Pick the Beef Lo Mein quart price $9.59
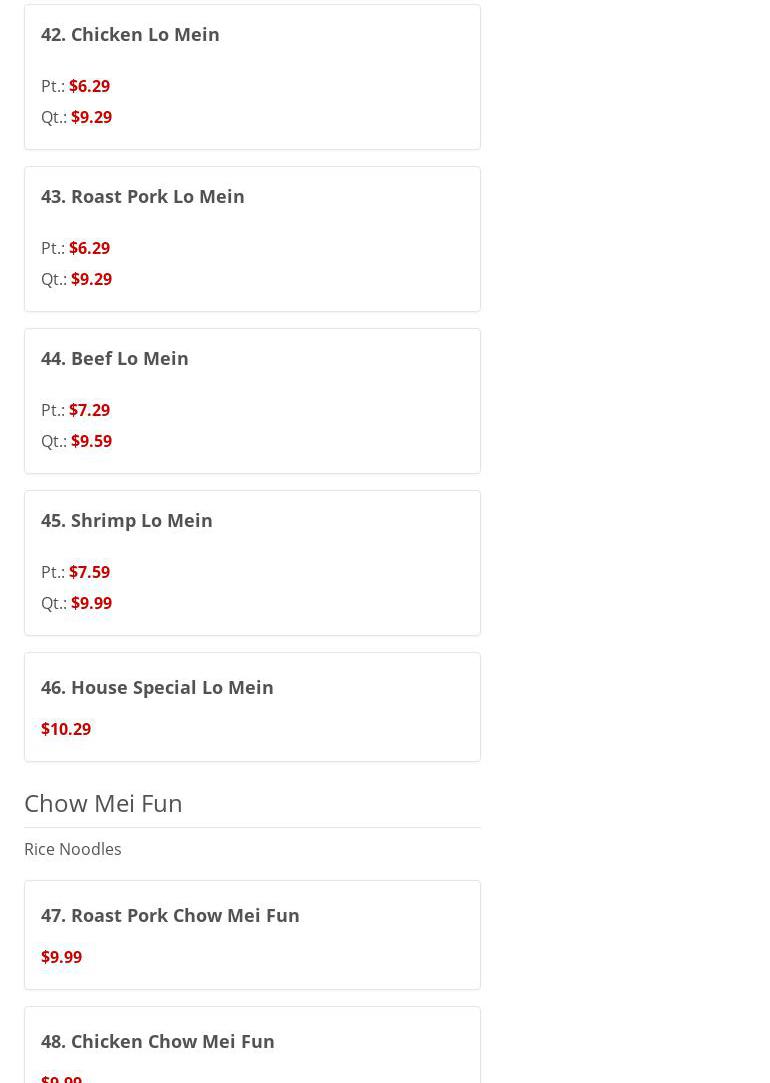This screenshot has width=770, height=1083. click(91, 441)
